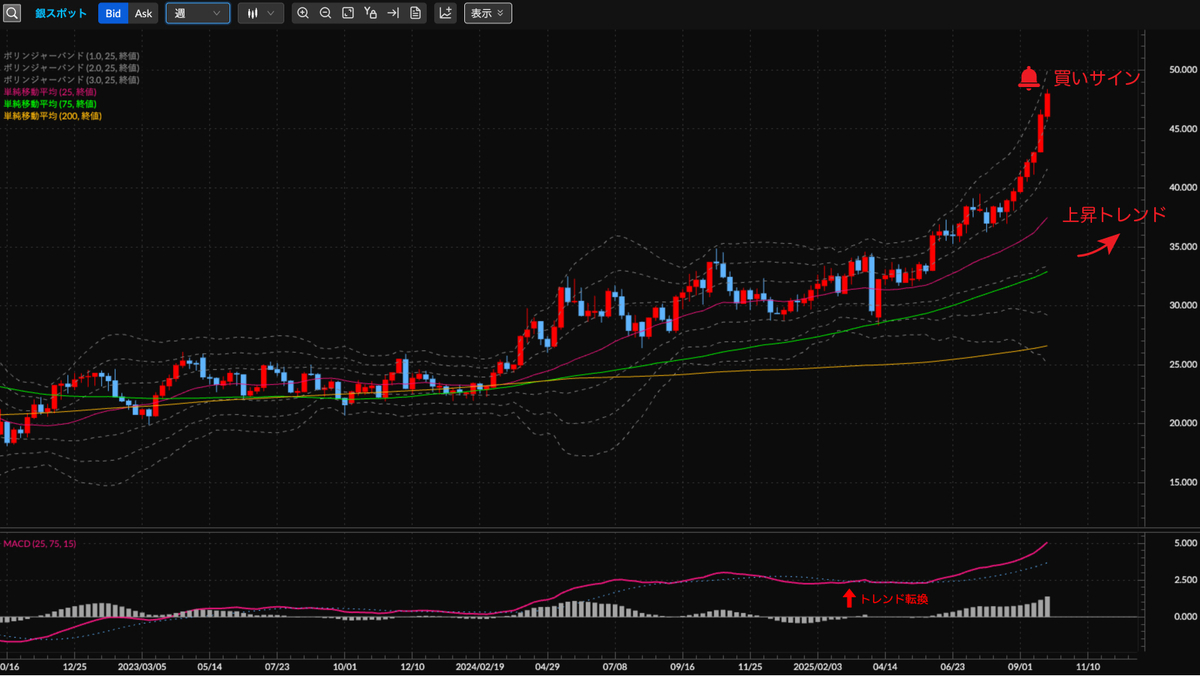
Task: Open the symbol search magnifier
Action: [x=12, y=13]
